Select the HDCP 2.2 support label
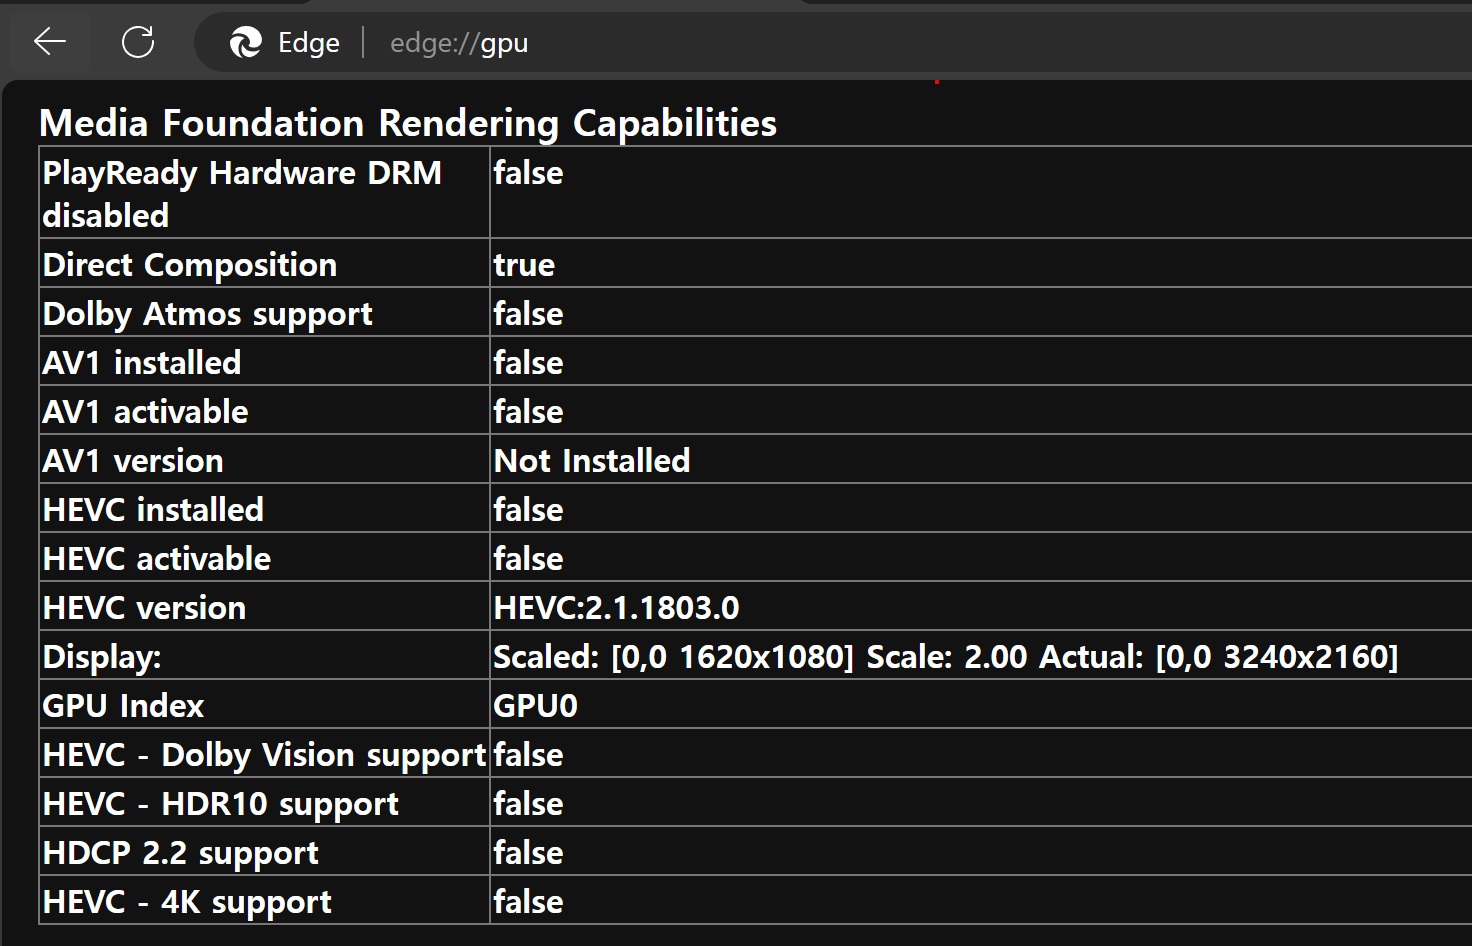This screenshot has width=1472, height=946. pos(181,853)
